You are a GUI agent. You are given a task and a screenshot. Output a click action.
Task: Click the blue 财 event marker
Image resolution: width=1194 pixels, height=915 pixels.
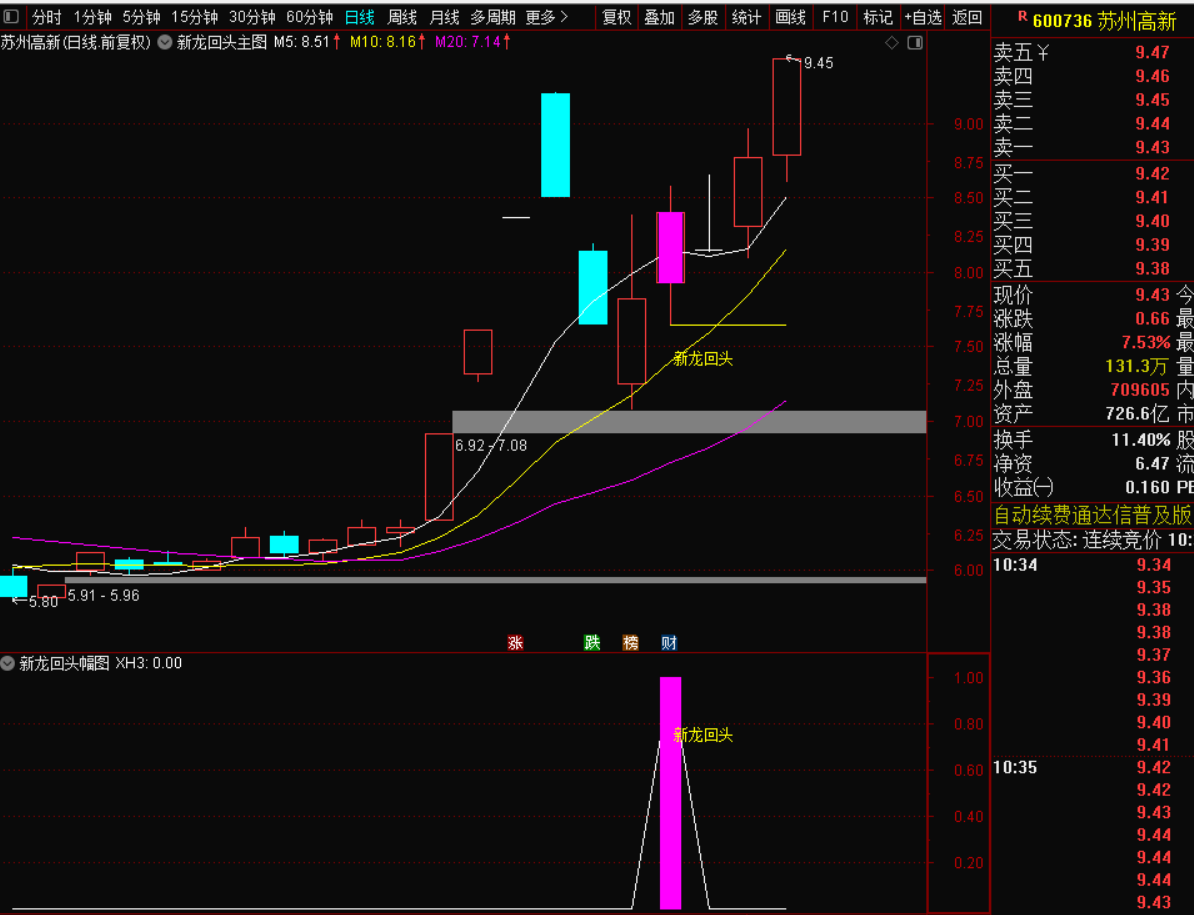pos(669,642)
